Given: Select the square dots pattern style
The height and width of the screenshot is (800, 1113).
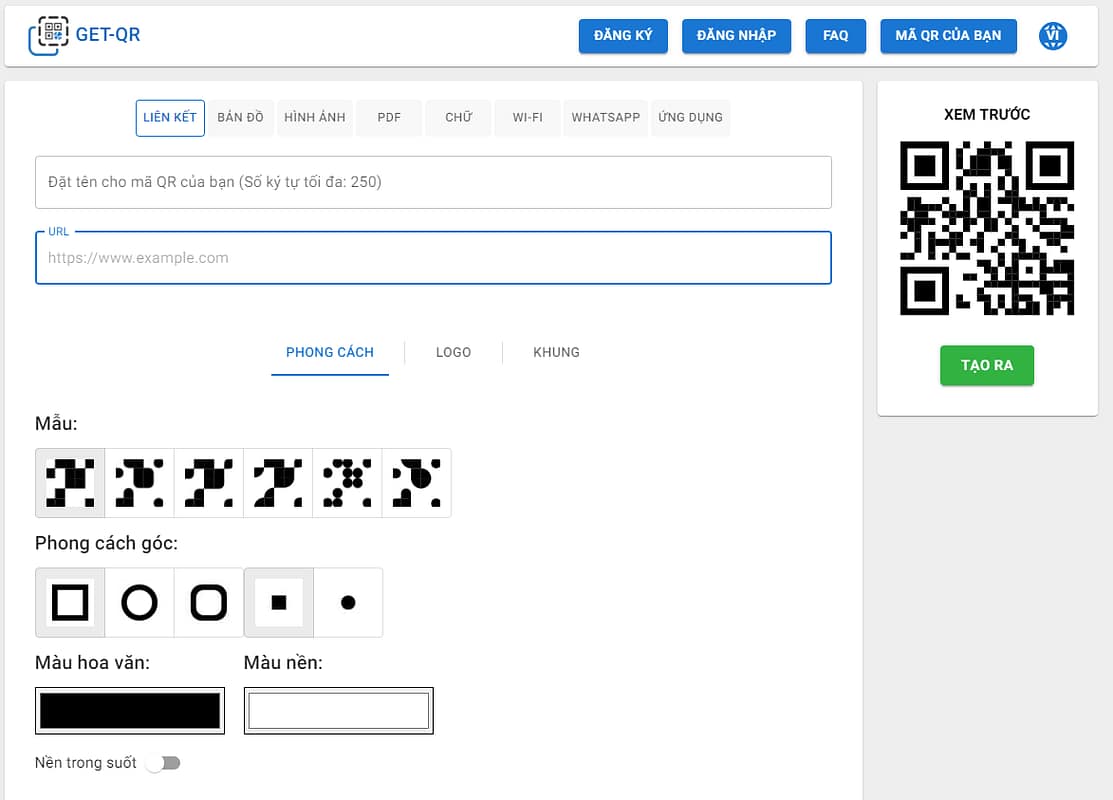Looking at the screenshot, I should coord(70,483).
